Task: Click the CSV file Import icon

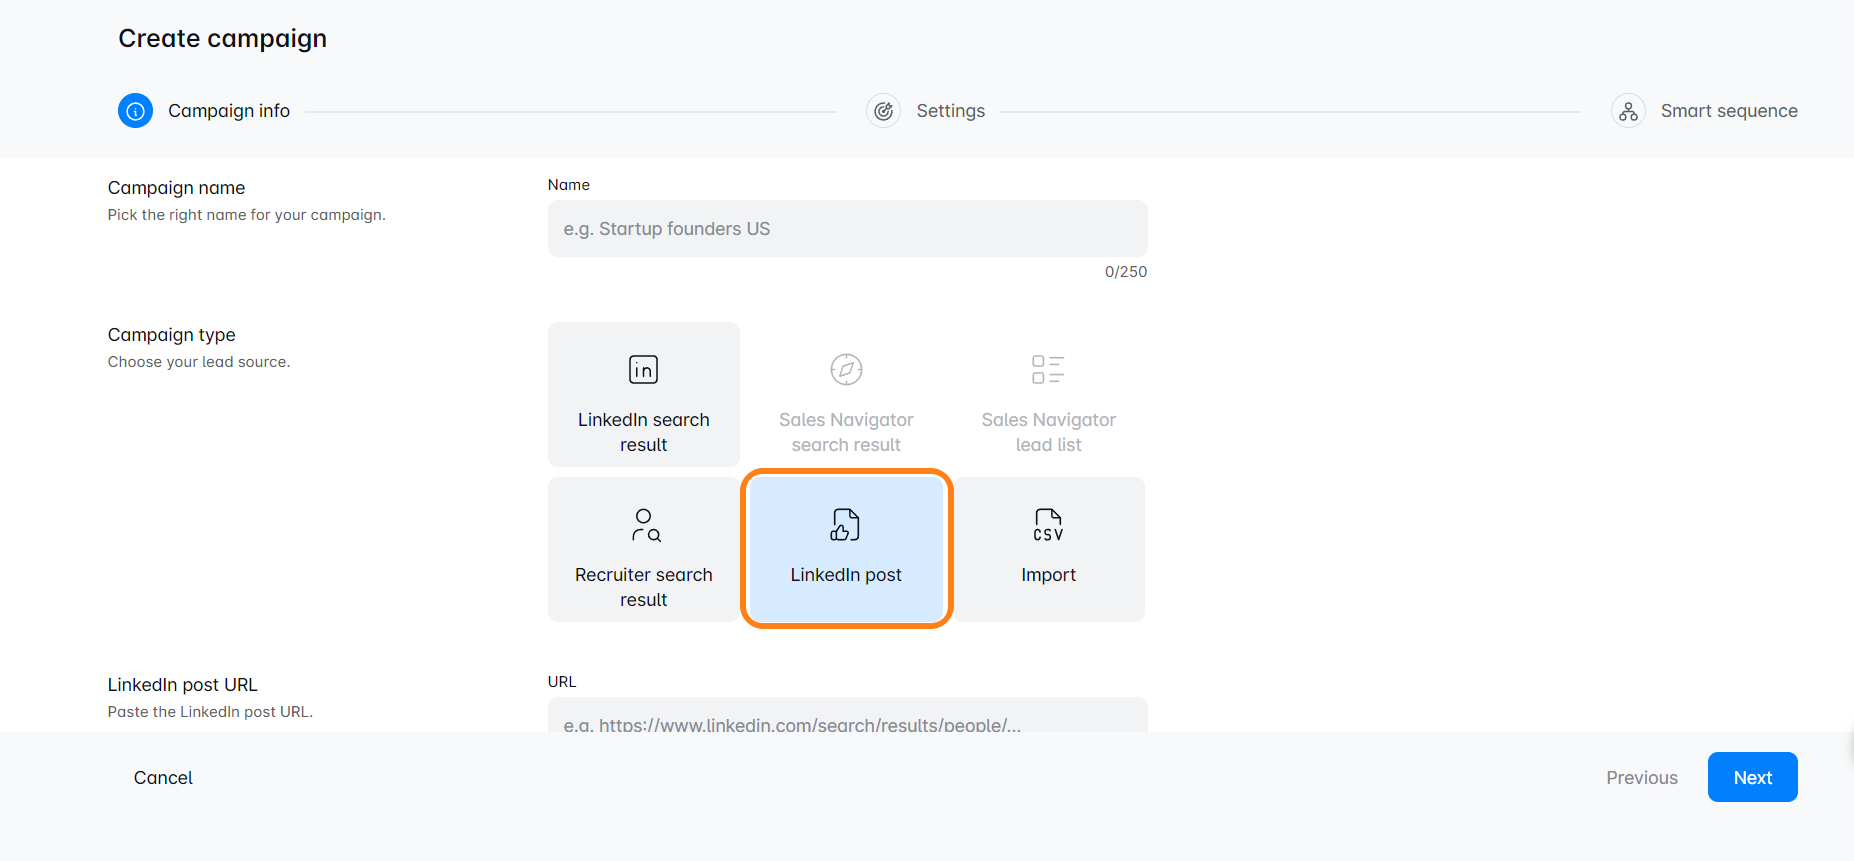Action: (1048, 525)
